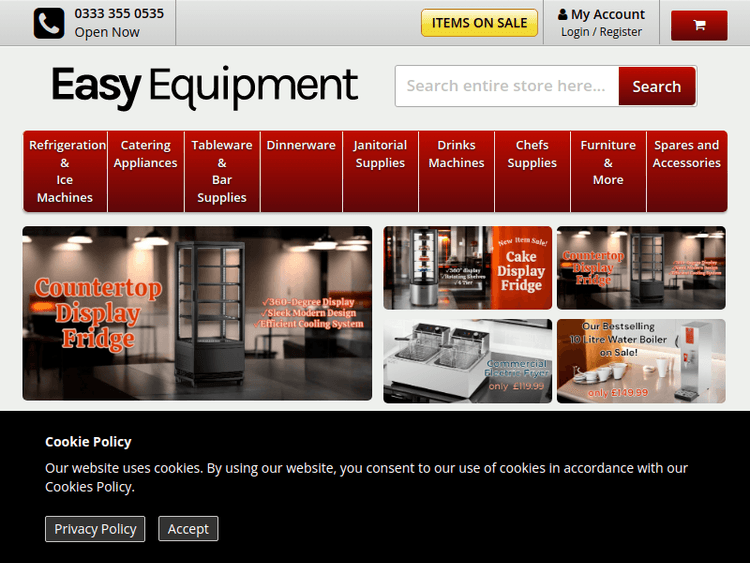Image resolution: width=750 pixels, height=563 pixels.
Task: Click the My Account text
Action: pos(607,14)
